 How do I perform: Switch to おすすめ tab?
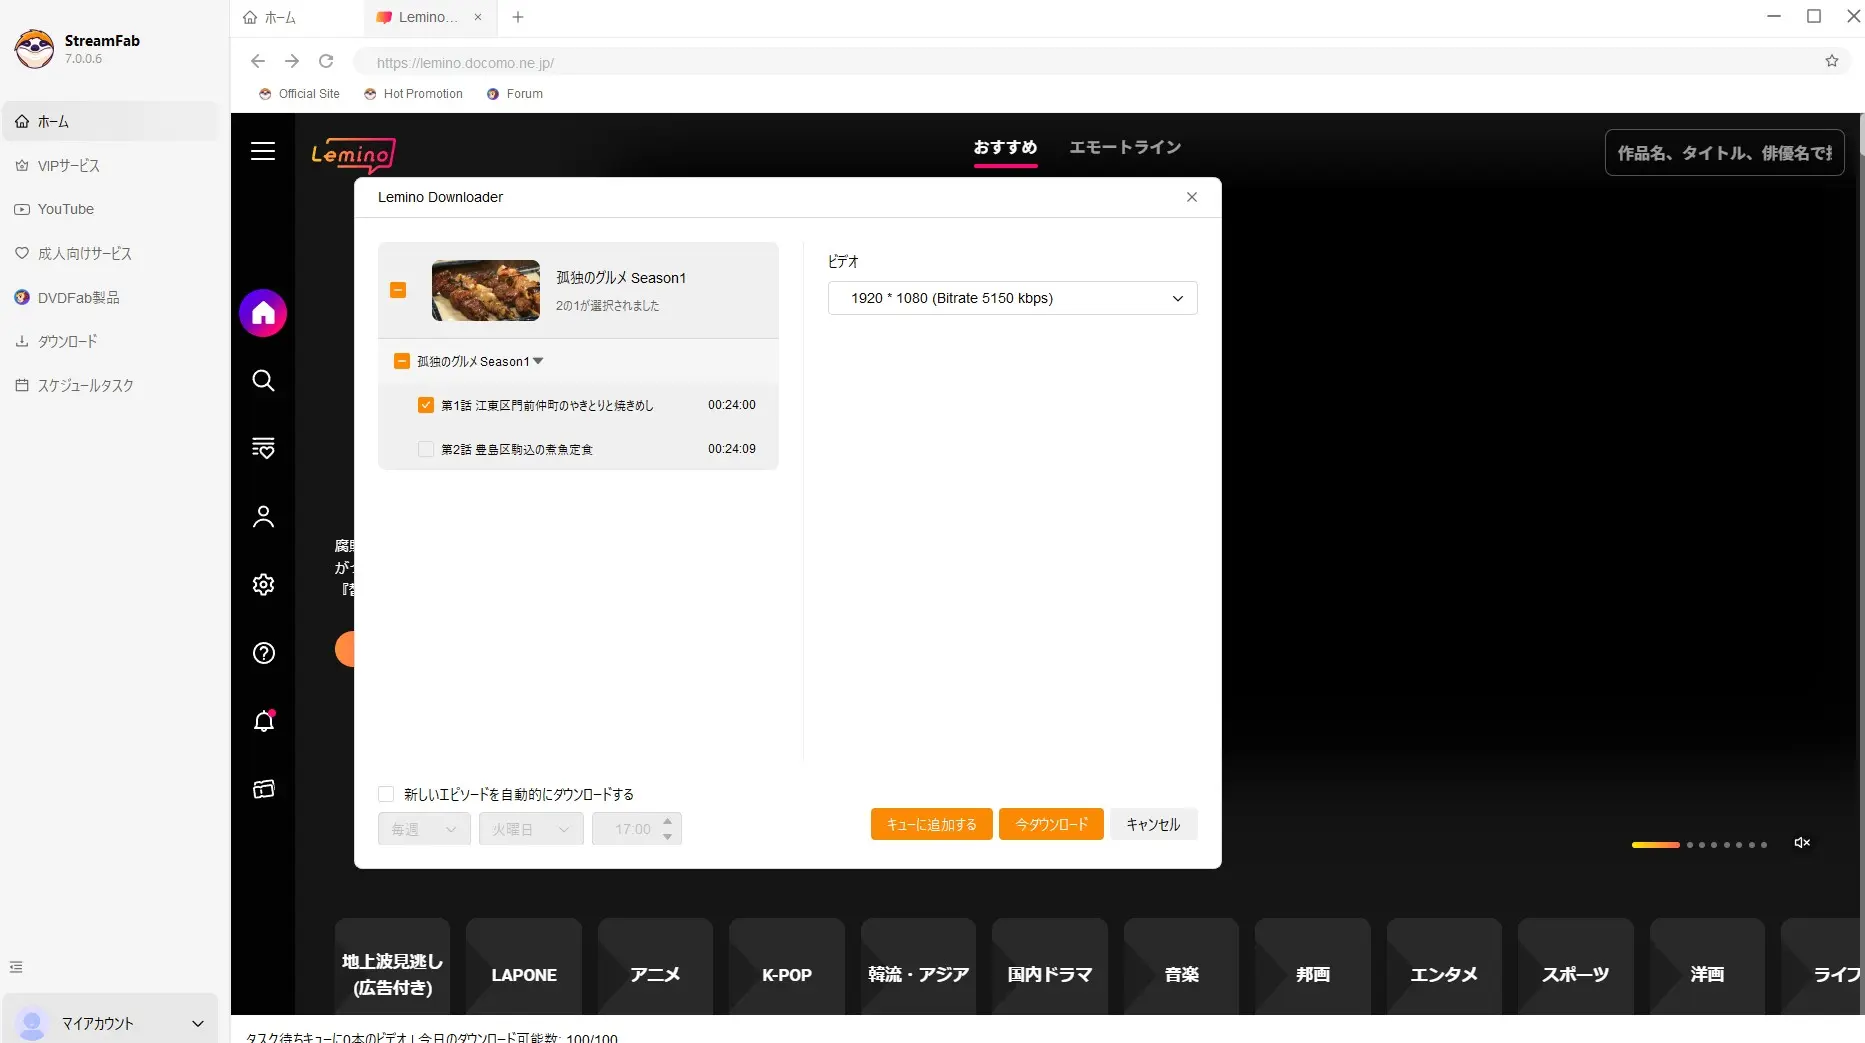[1005, 147]
